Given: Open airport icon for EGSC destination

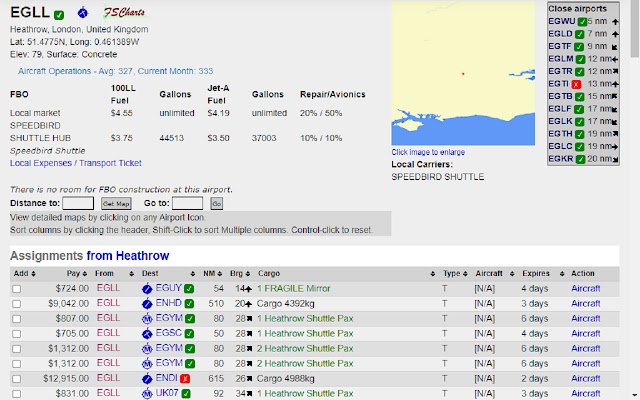Looking at the screenshot, I should [x=147, y=333].
